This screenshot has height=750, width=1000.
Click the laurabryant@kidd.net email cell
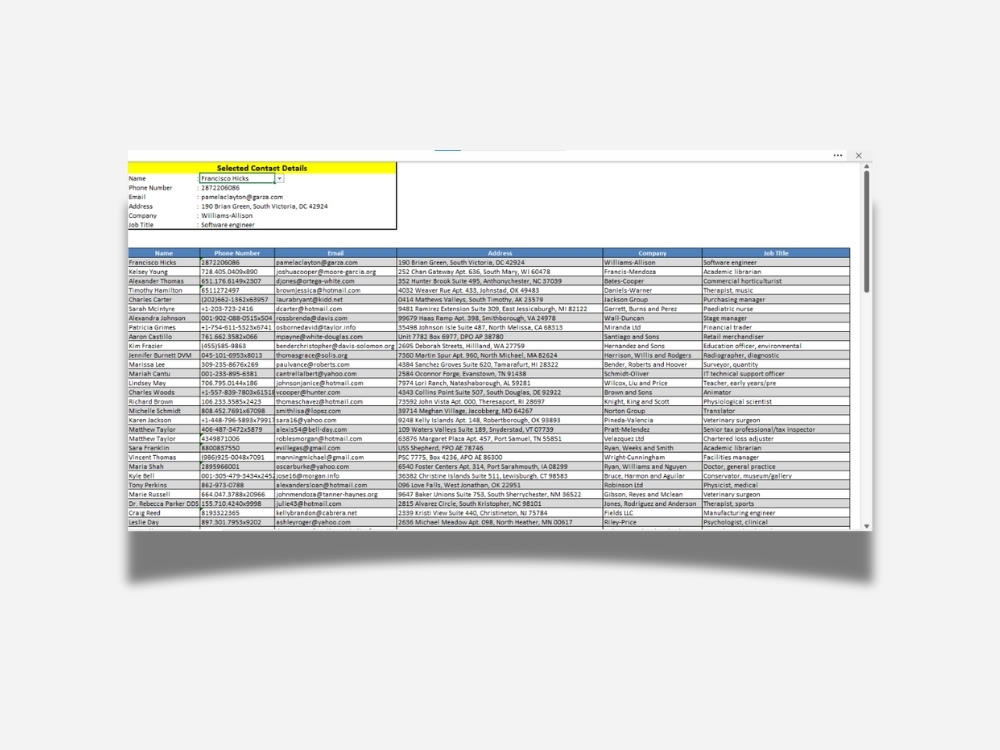click(335, 300)
